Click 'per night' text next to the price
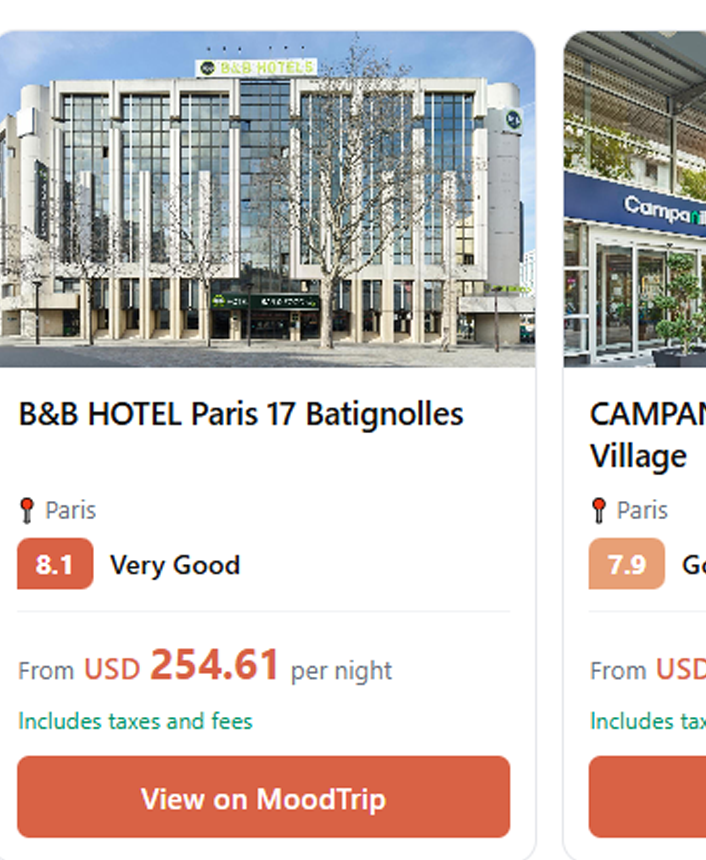 [341, 671]
